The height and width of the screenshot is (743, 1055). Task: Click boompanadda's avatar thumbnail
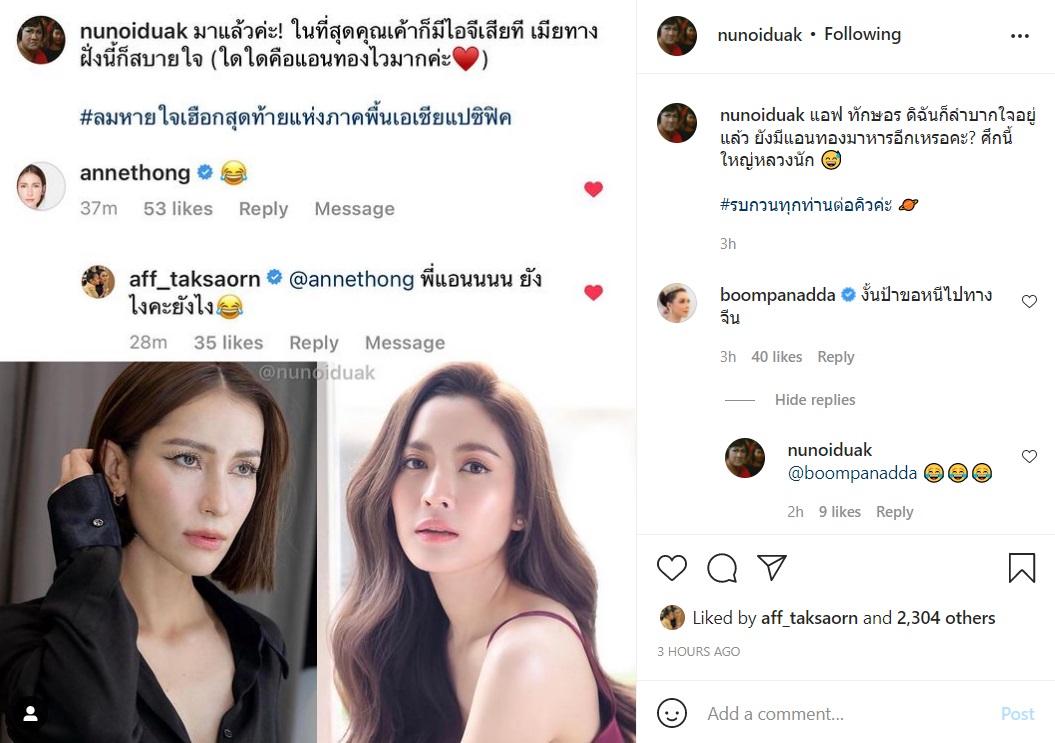(677, 303)
